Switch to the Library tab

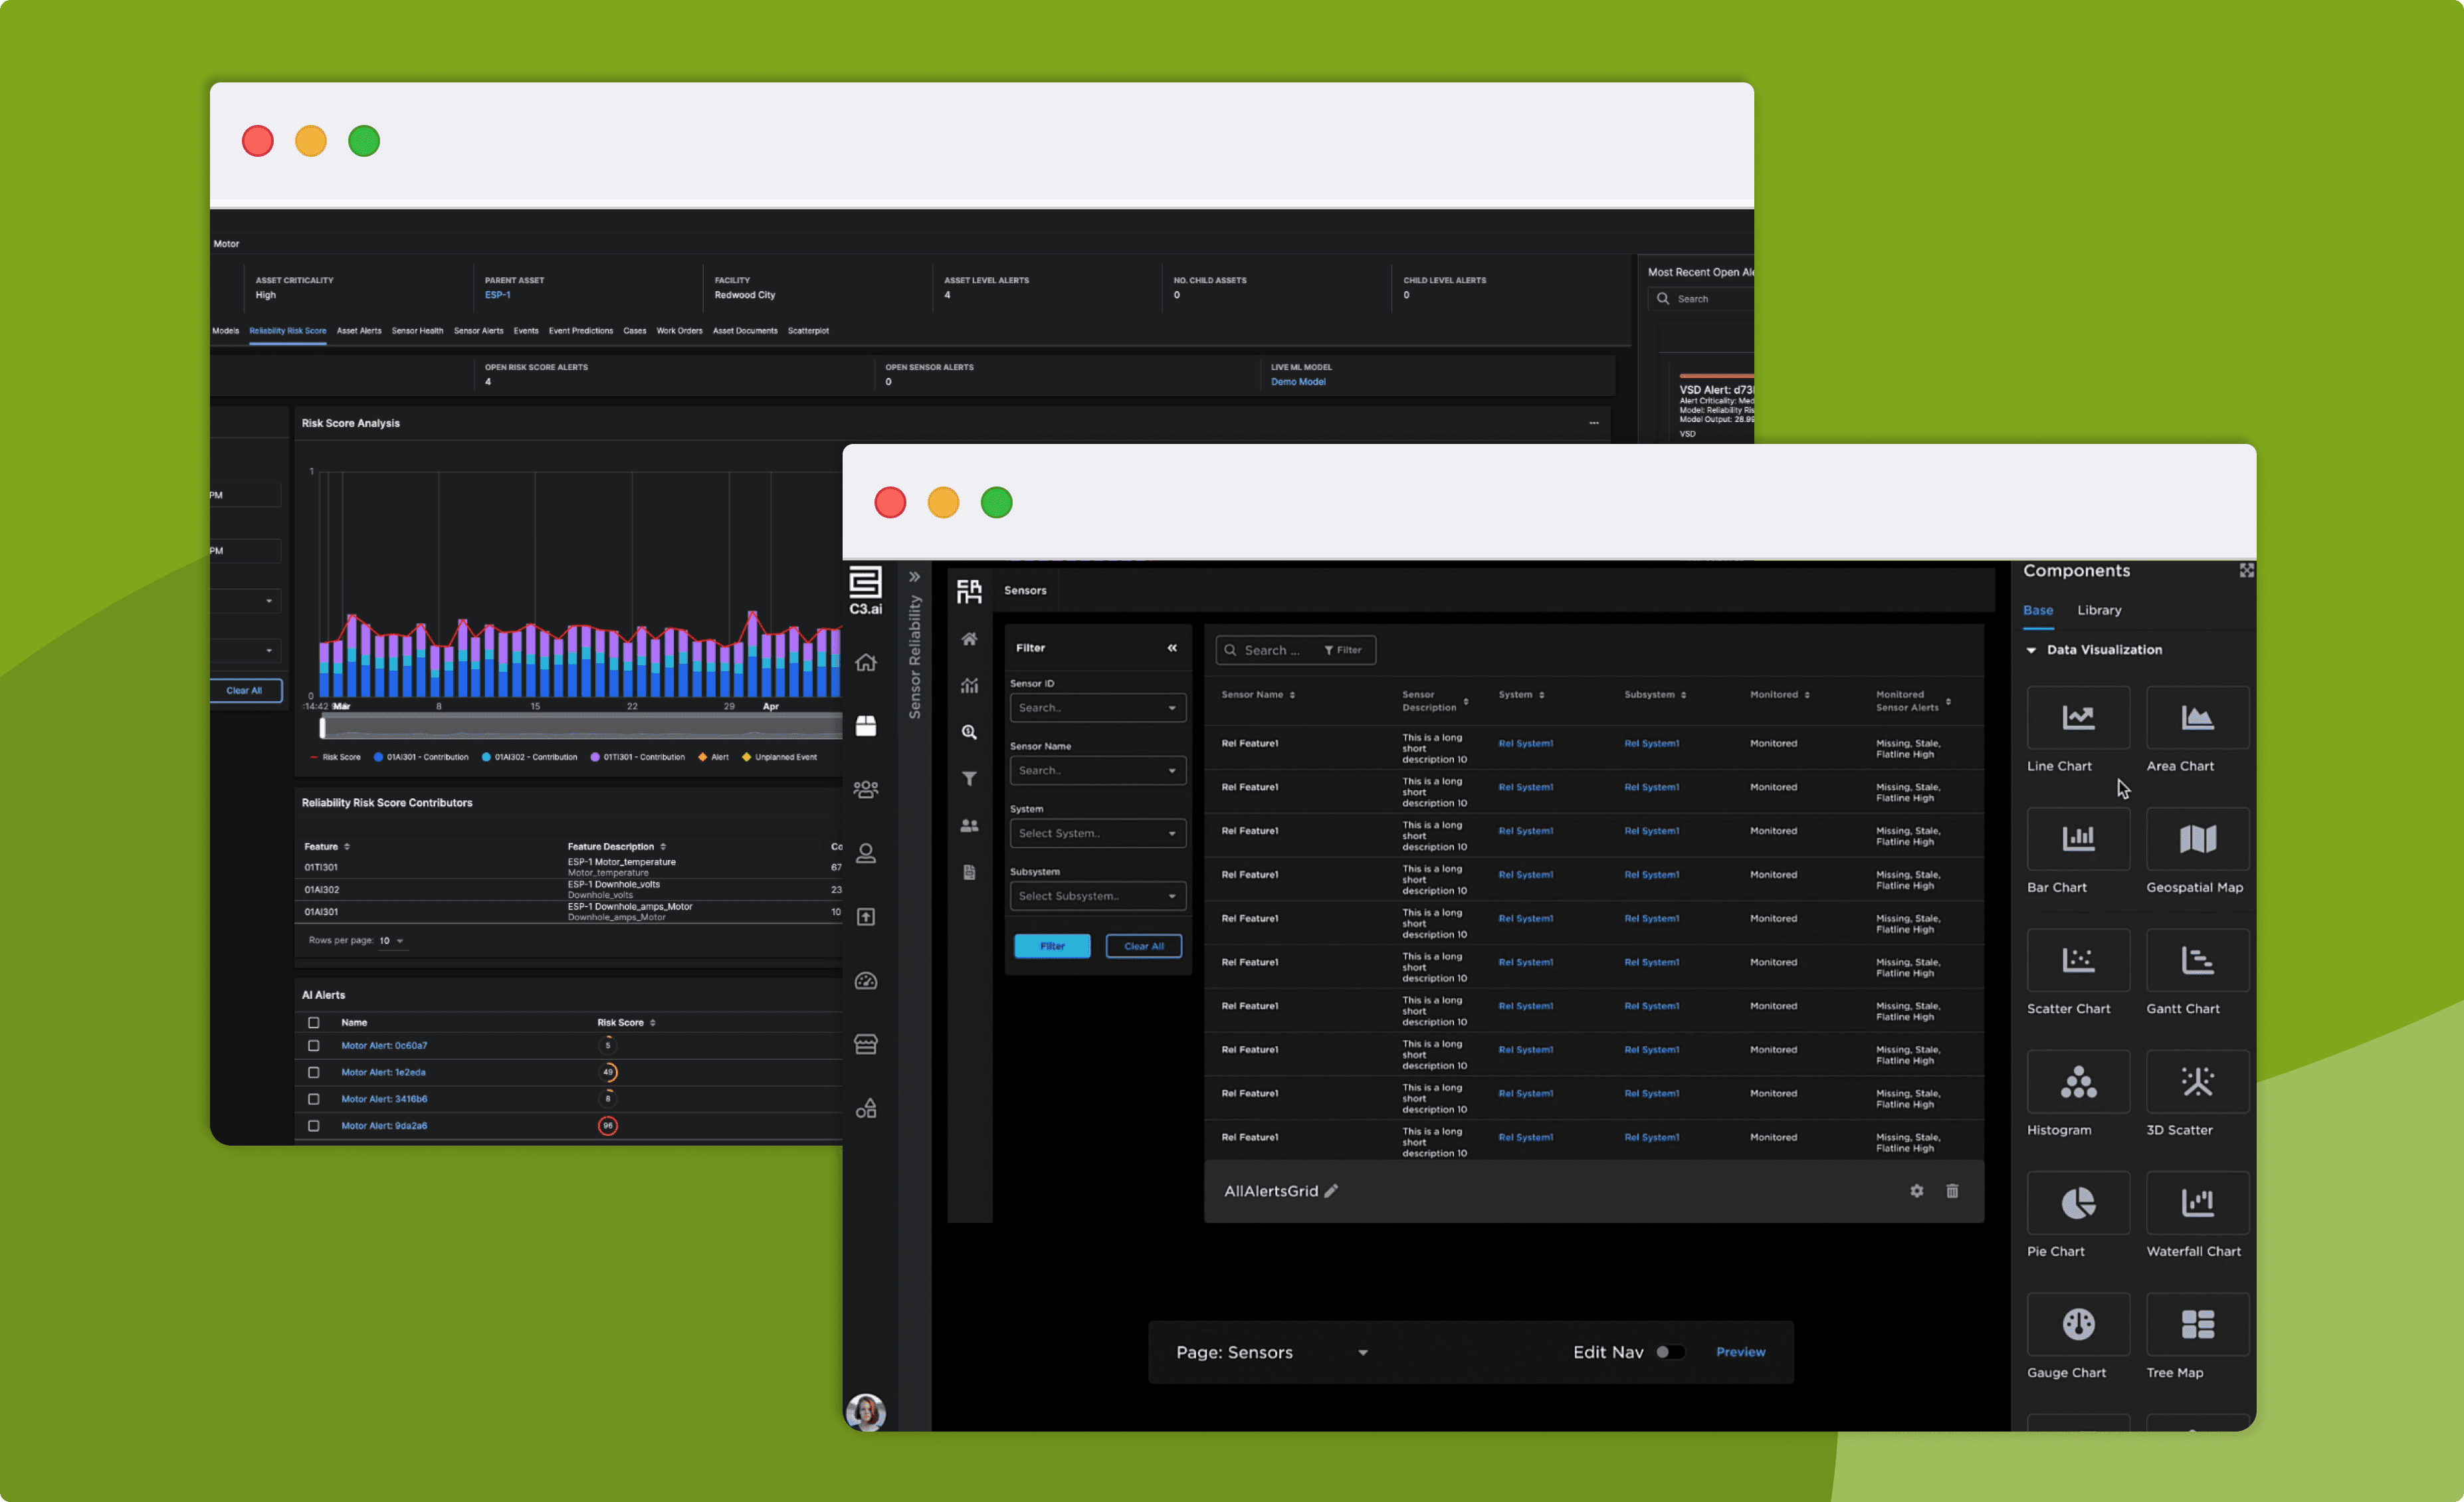[x=2098, y=610]
